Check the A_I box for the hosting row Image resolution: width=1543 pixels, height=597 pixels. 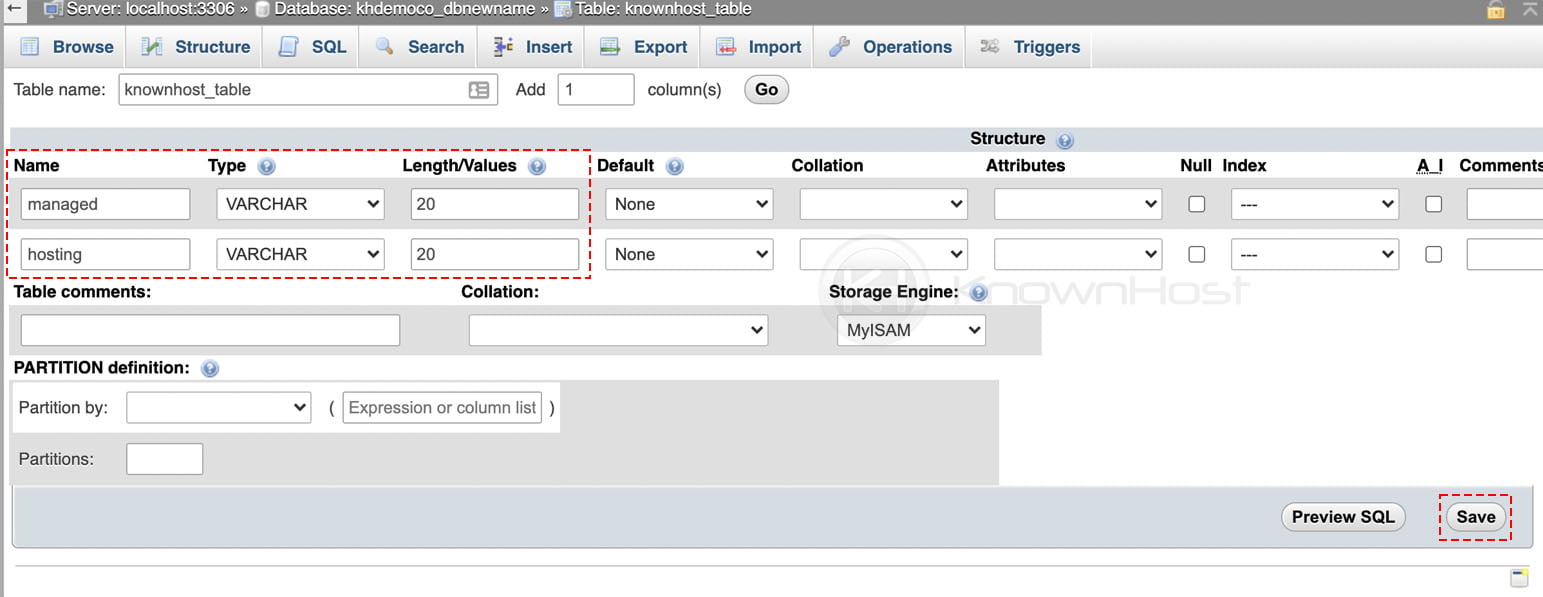pyautogui.click(x=1433, y=254)
